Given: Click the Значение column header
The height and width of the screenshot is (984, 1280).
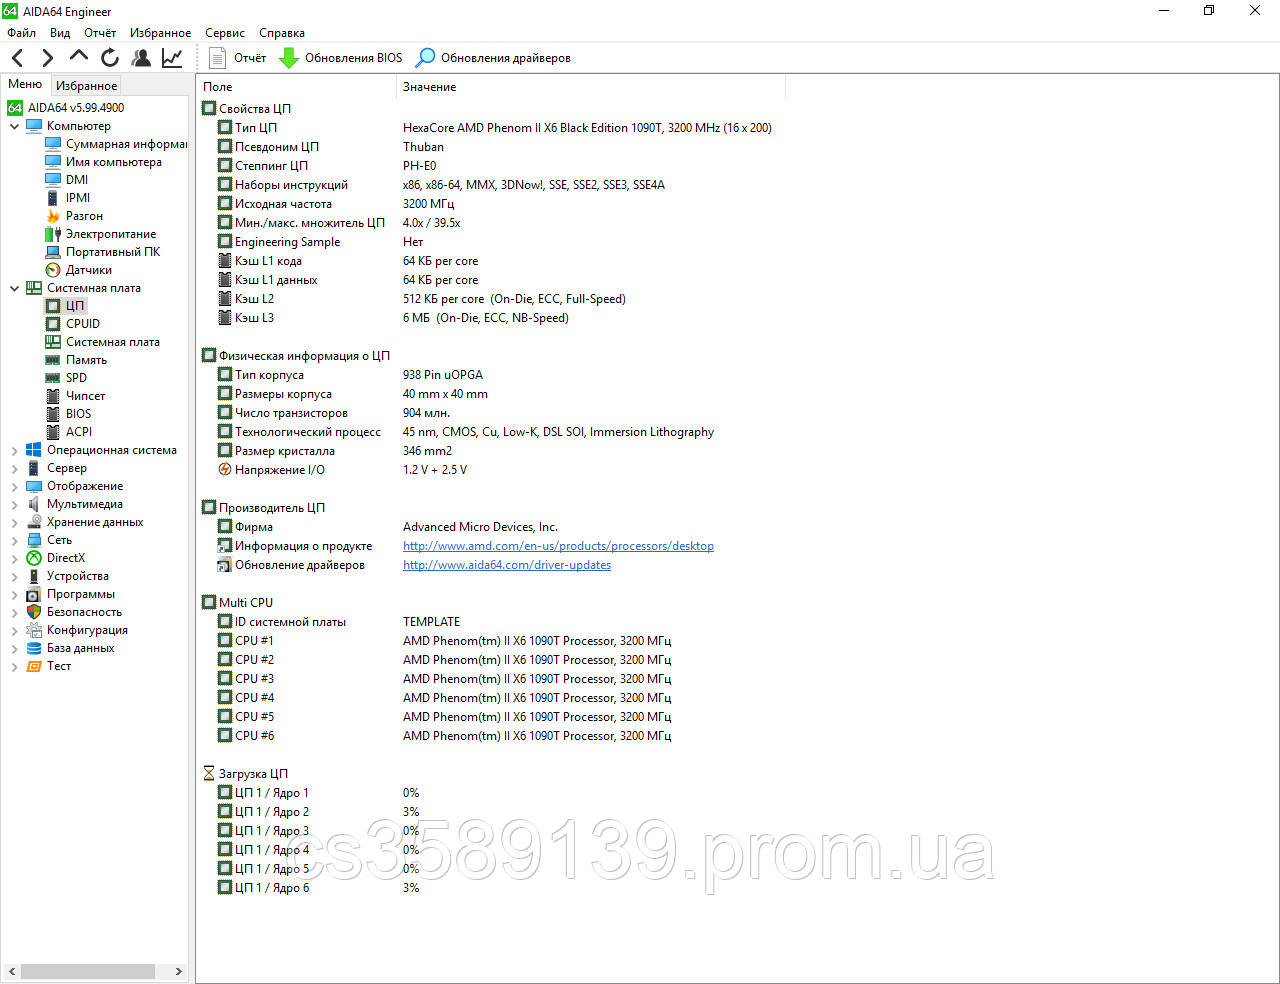Looking at the screenshot, I should (x=591, y=87).
